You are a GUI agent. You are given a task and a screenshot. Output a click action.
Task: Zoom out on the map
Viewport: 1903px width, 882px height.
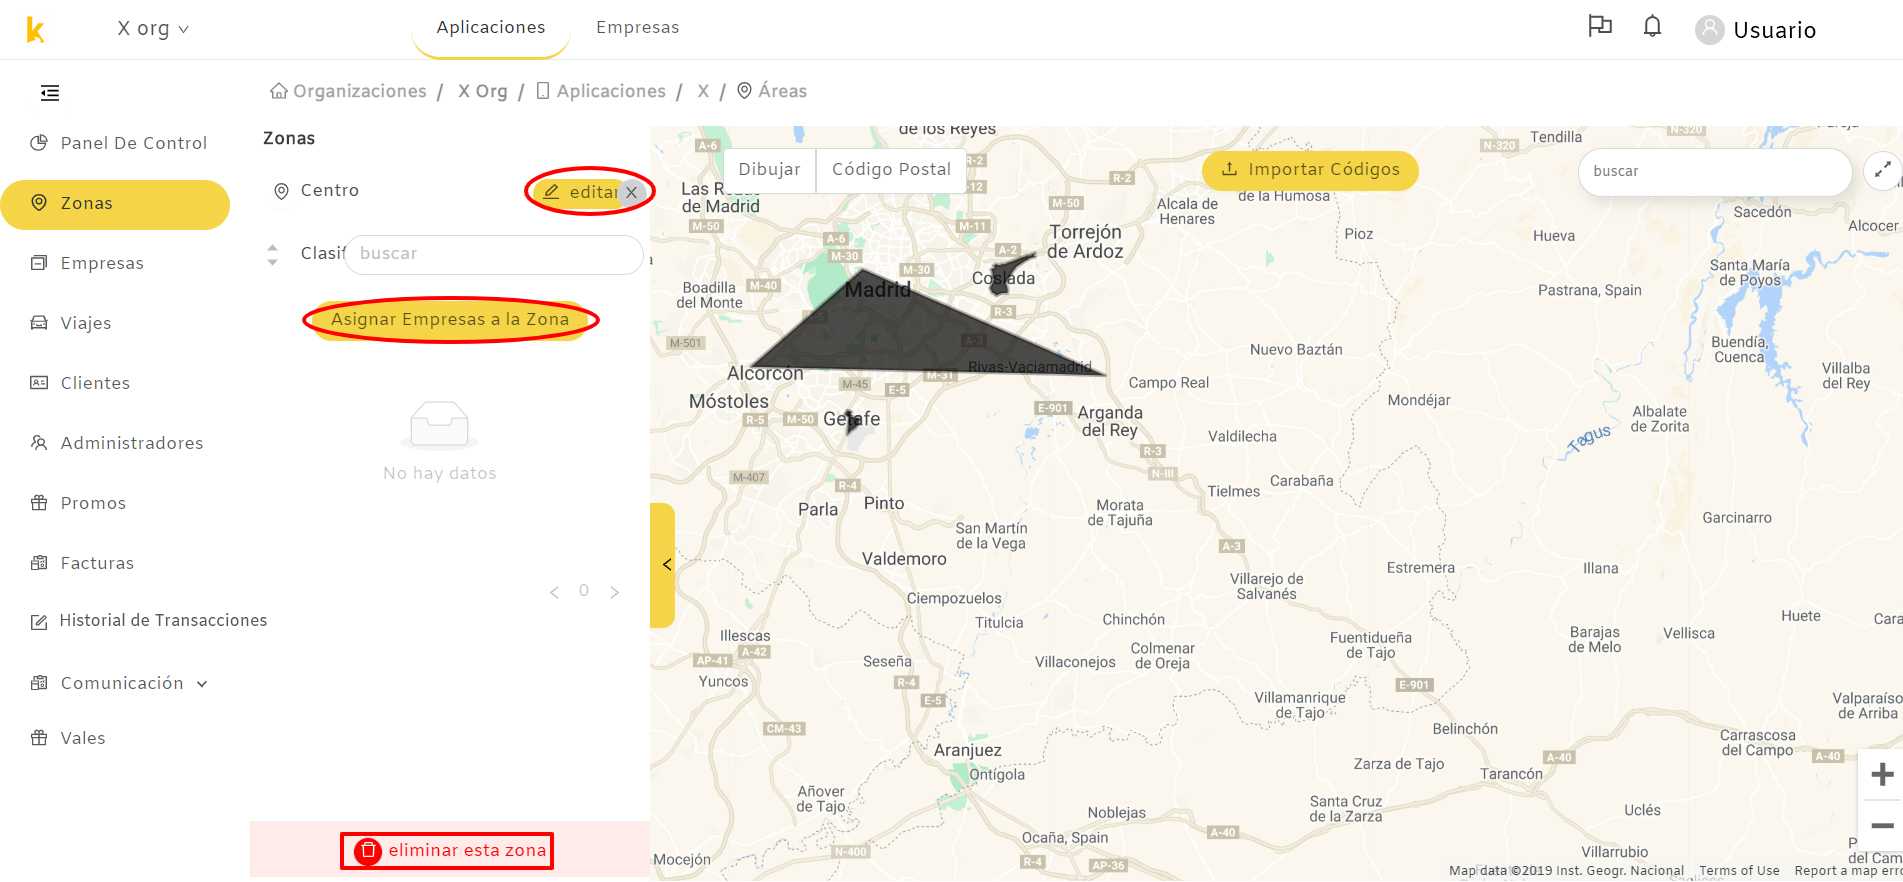pos(1882,826)
